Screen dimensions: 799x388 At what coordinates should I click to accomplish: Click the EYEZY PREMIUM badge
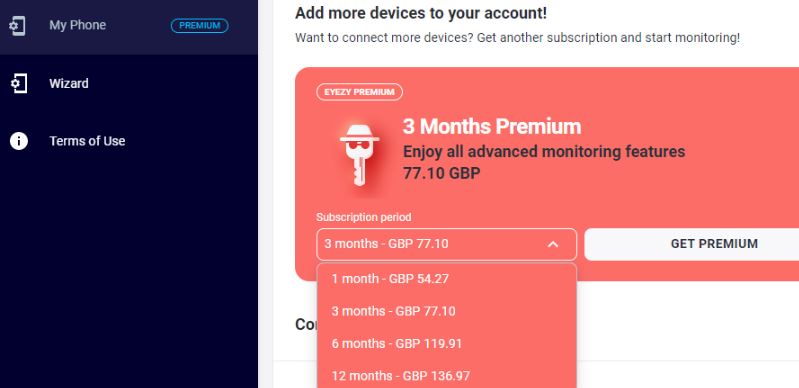click(x=359, y=92)
